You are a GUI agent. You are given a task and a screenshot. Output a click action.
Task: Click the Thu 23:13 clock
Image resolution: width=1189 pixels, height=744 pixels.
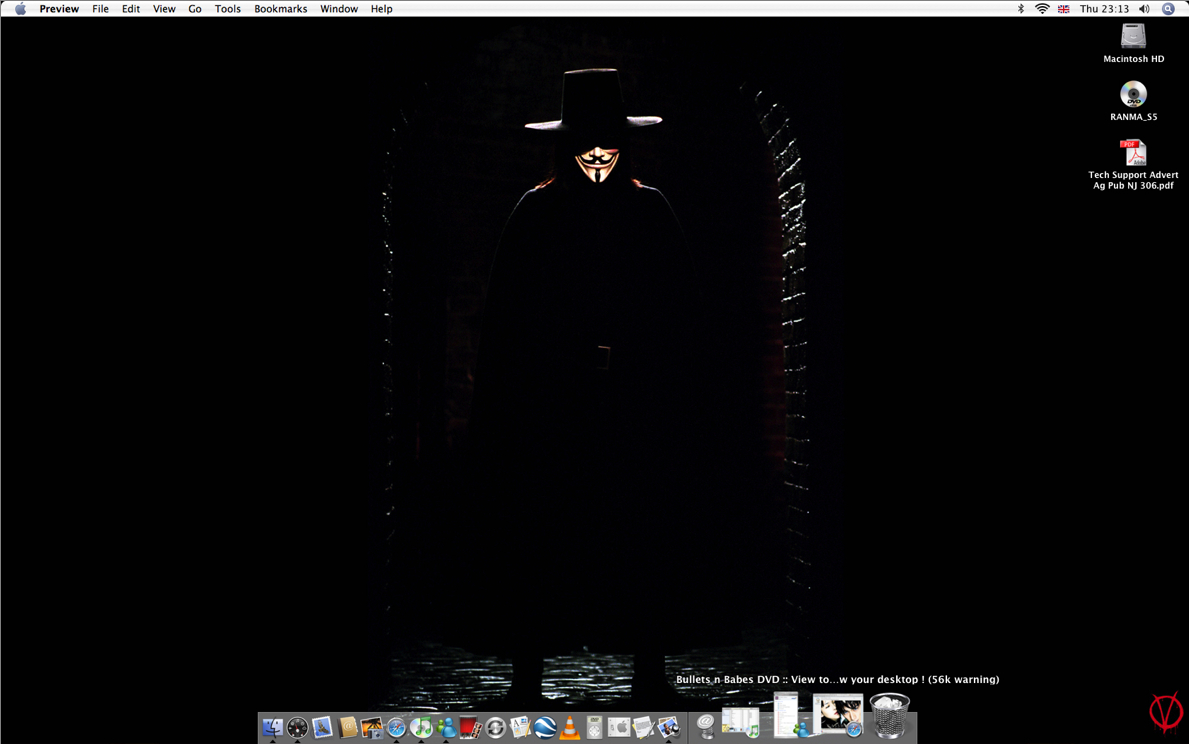1104,9
